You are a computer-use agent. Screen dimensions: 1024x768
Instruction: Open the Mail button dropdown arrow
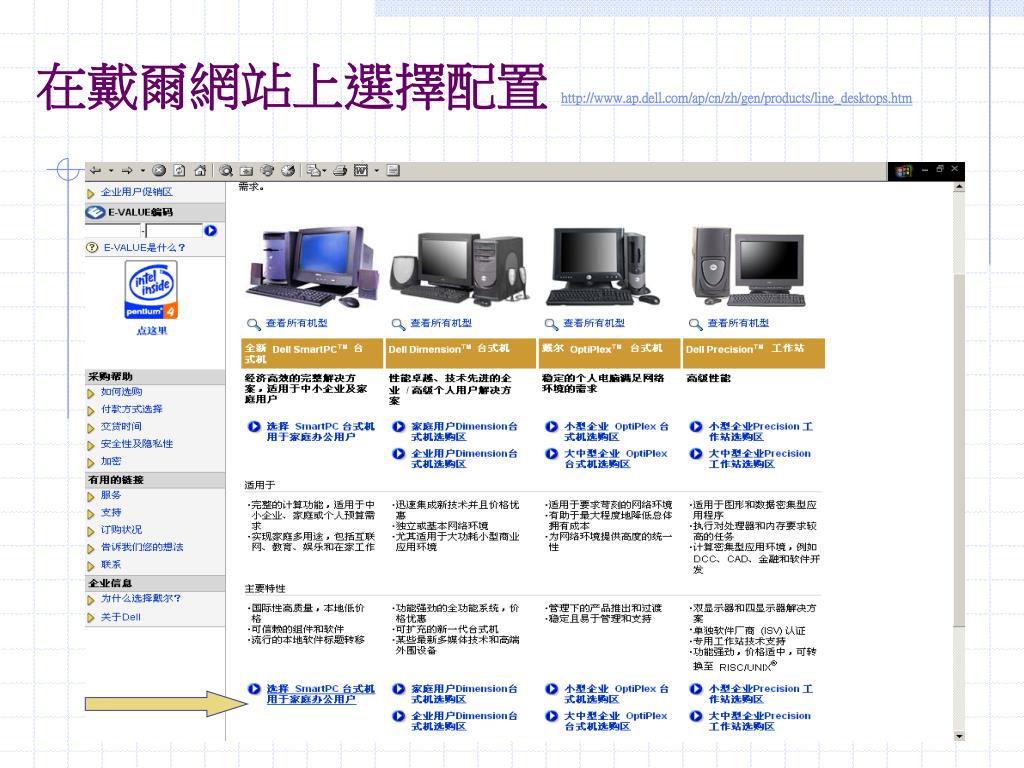click(x=325, y=171)
